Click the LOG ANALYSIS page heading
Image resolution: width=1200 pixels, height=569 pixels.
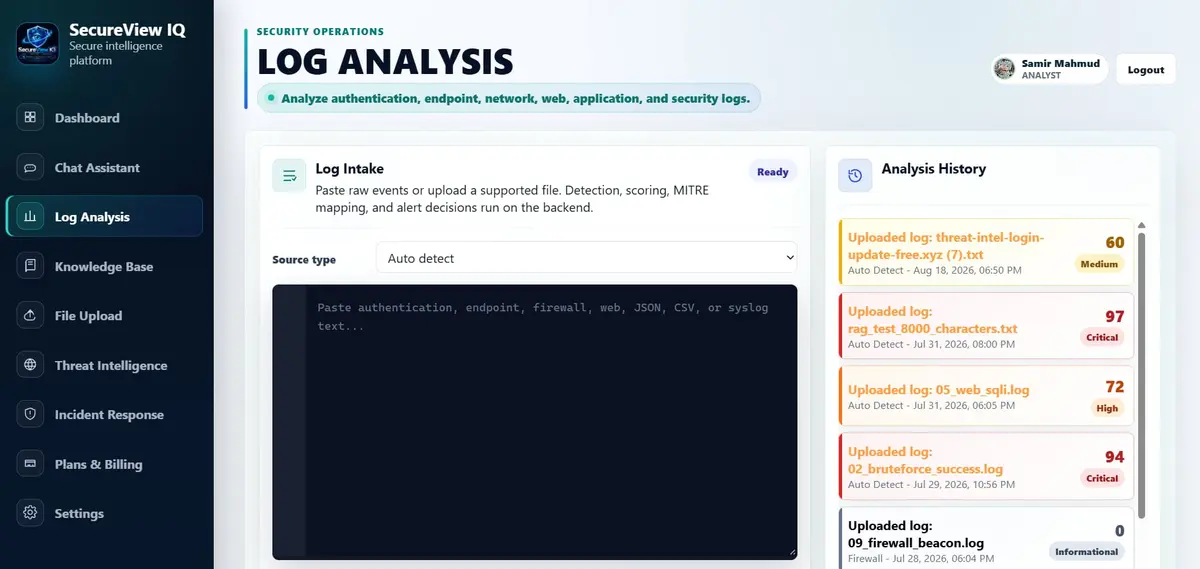click(385, 62)
